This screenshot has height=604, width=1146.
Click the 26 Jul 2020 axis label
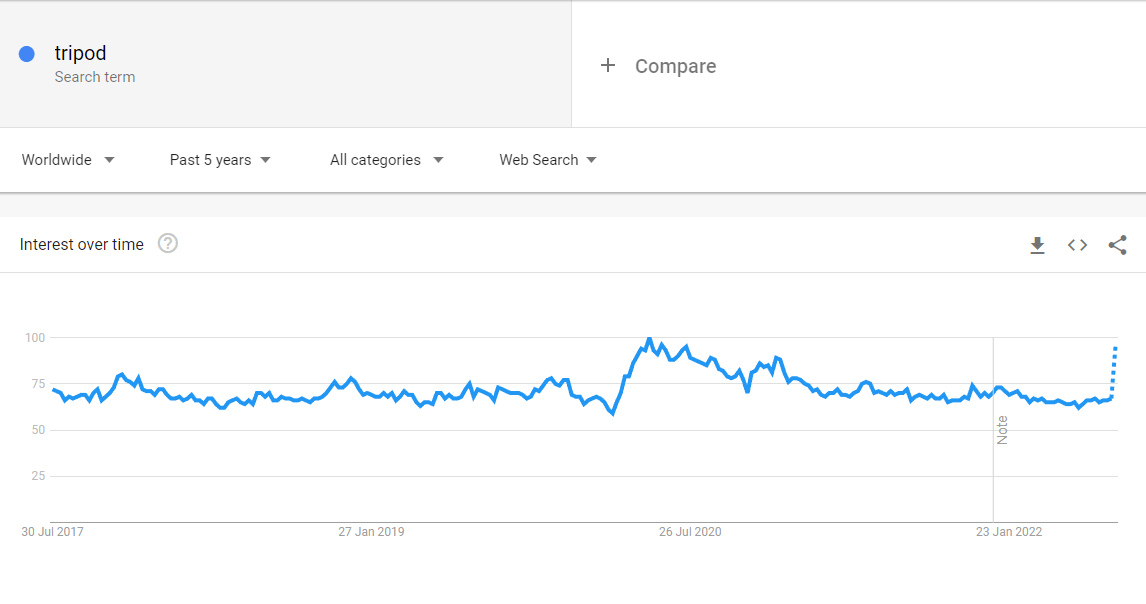tap(690, 532)
